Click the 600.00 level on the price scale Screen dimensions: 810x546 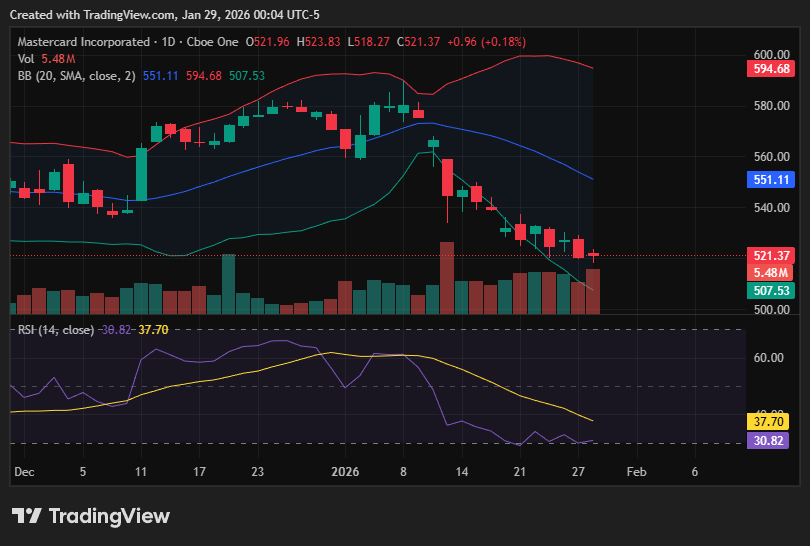point(772,55)
